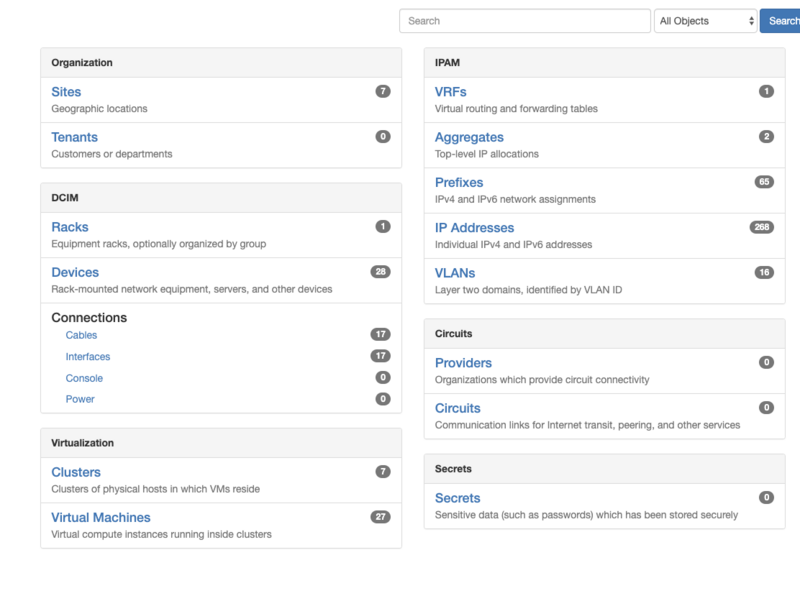Open the VRFs link

pos(451,92)
